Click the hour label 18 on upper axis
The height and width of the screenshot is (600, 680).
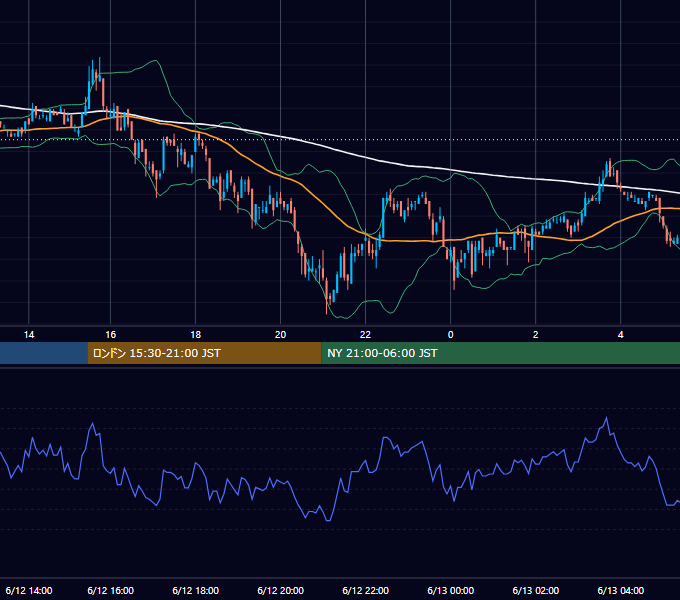[196, 335]
